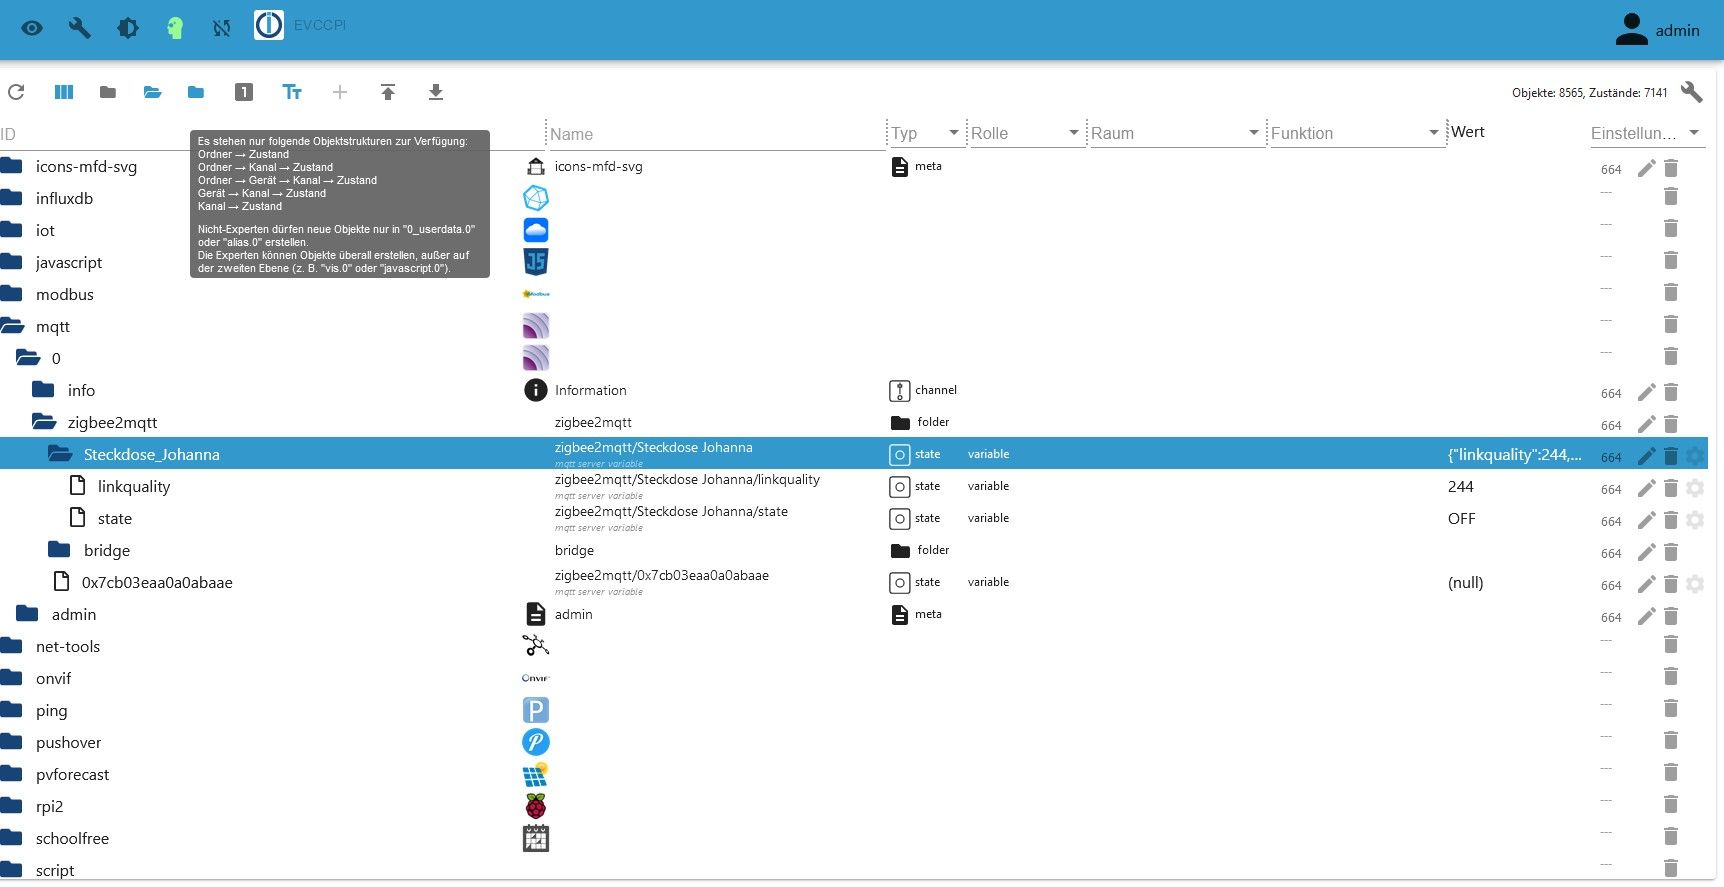The height and width of the screenshot is (887, 1724).
Task: Select the Steckdose_Johanna tree item
Action: tap(151, 454)
